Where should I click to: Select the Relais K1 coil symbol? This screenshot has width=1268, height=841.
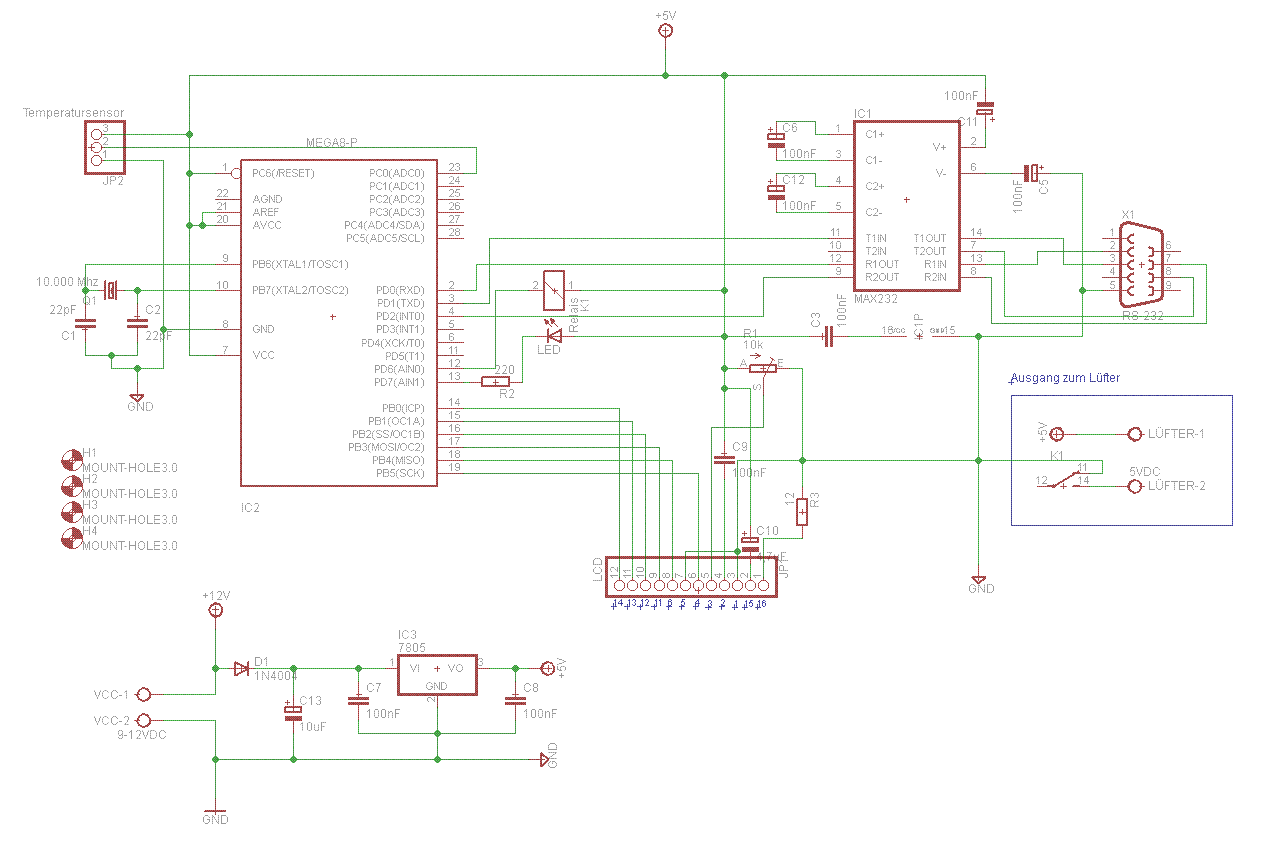click(553, 287)
